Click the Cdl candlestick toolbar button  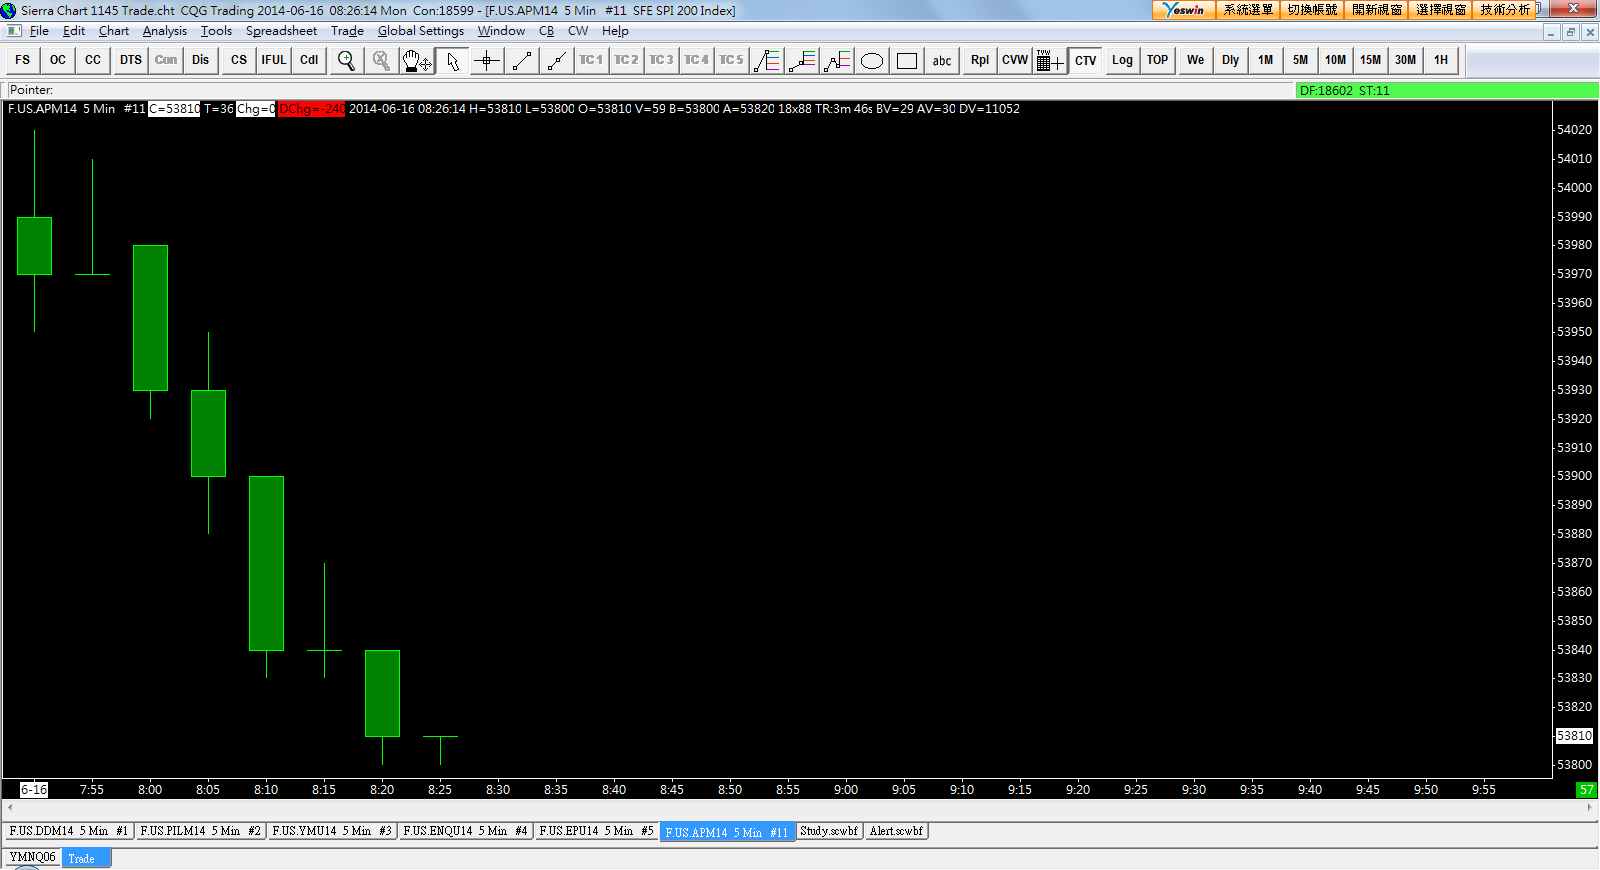tap(309, 60)
